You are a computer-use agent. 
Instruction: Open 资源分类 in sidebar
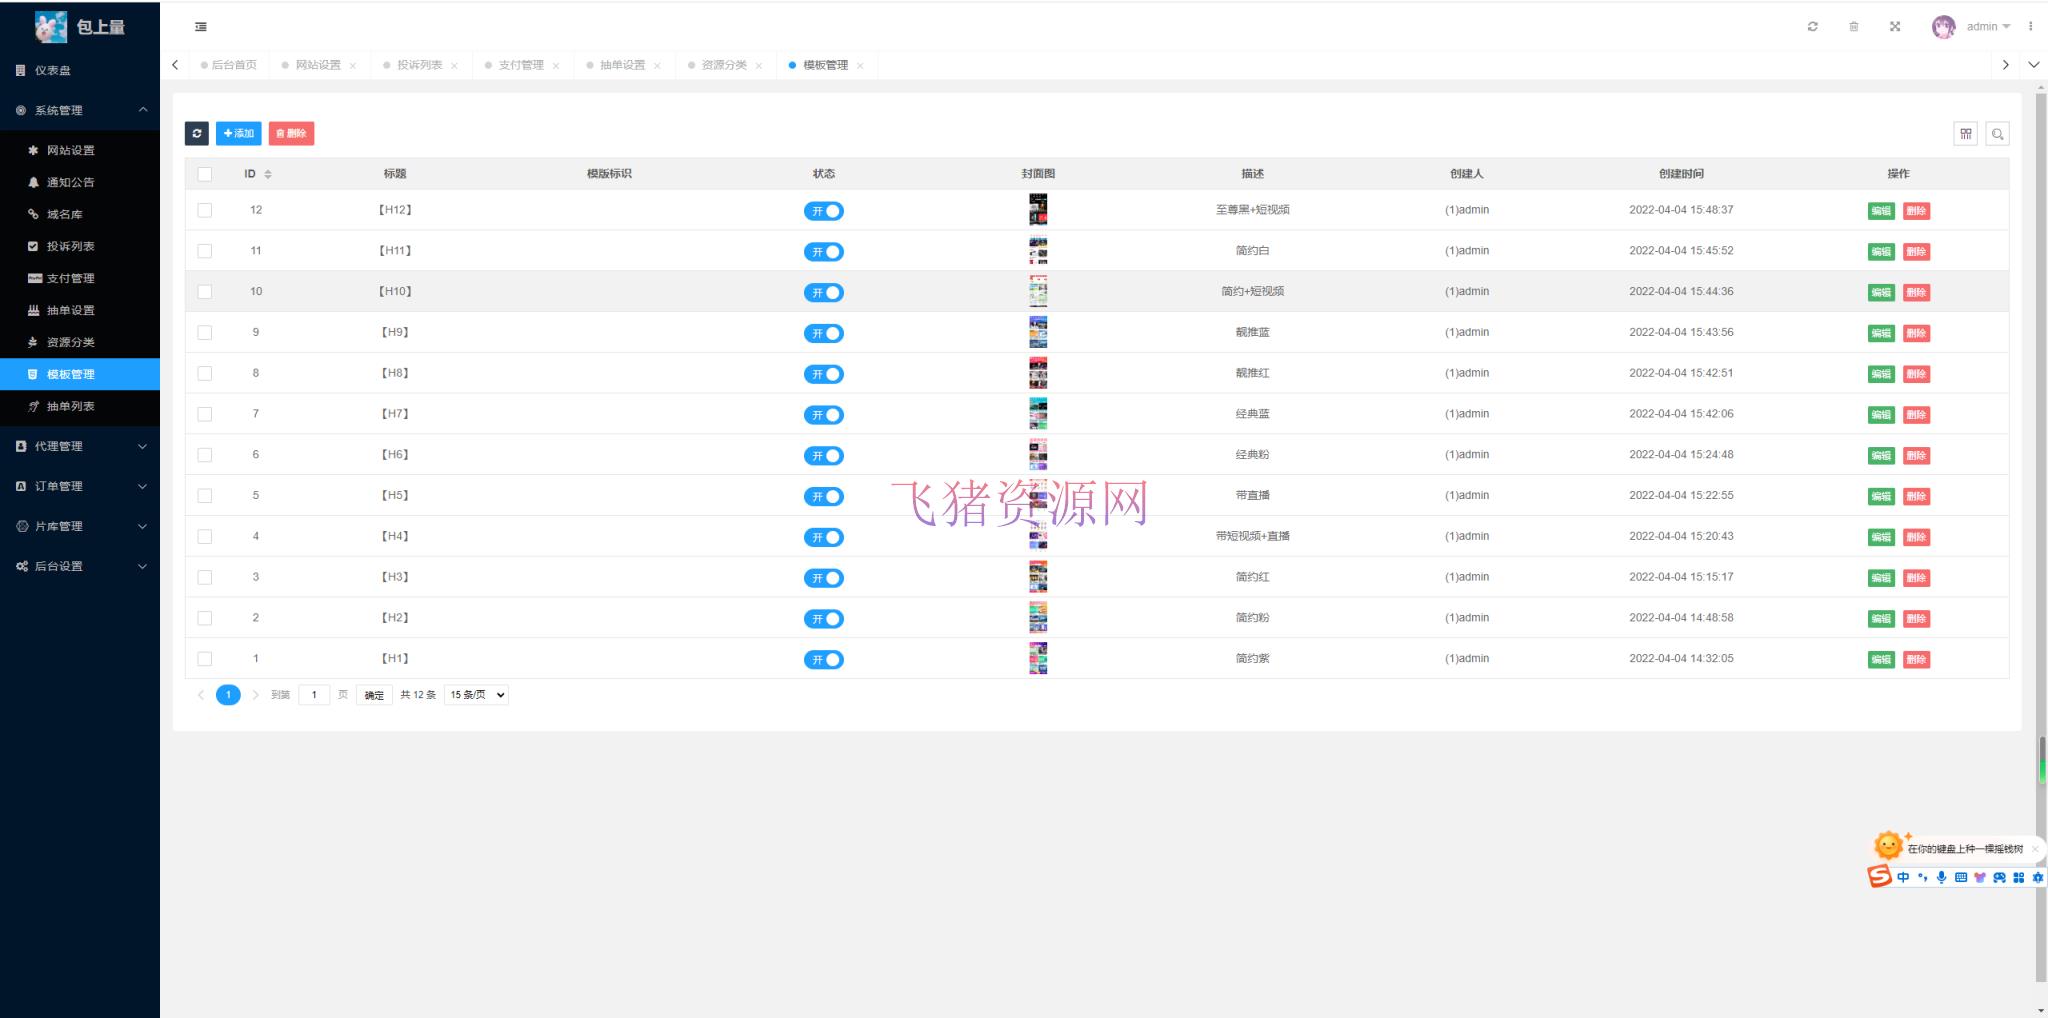pyautogui.click(x=80, y=342)
